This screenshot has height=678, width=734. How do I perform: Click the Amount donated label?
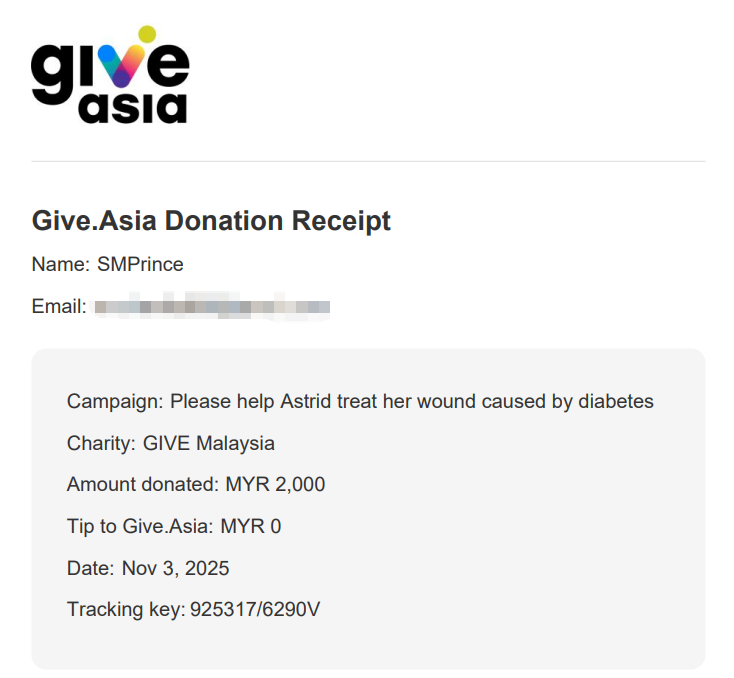[x=143, y=485]
